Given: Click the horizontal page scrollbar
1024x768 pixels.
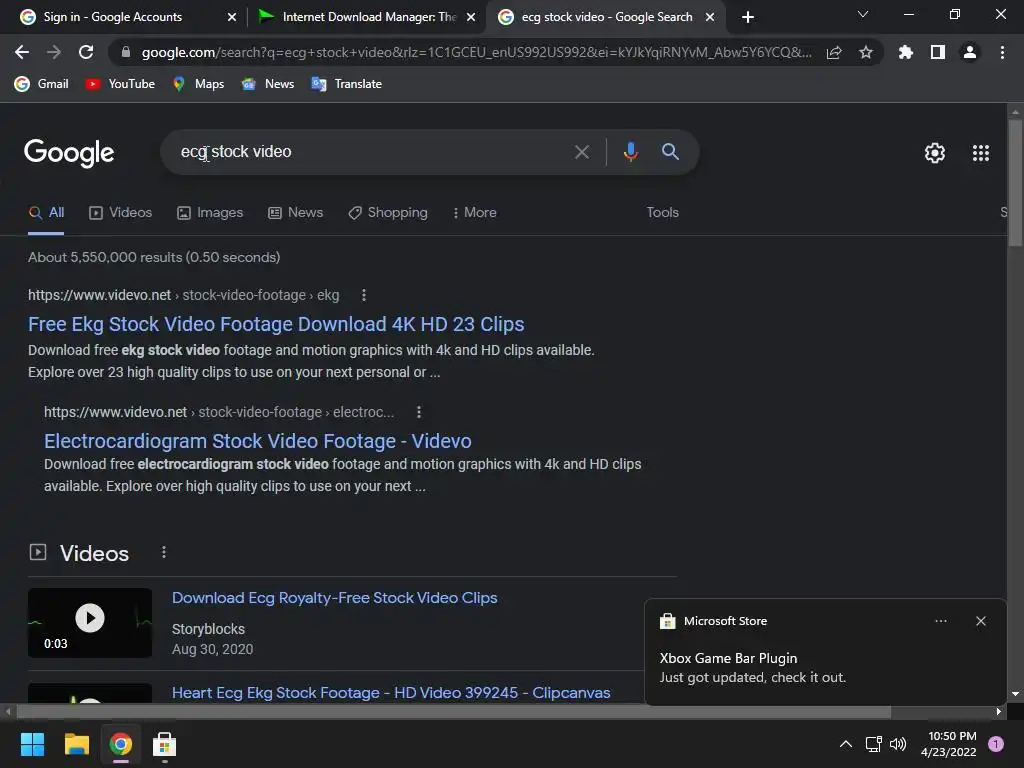Looking at the screenshot, I should [454, 711].
